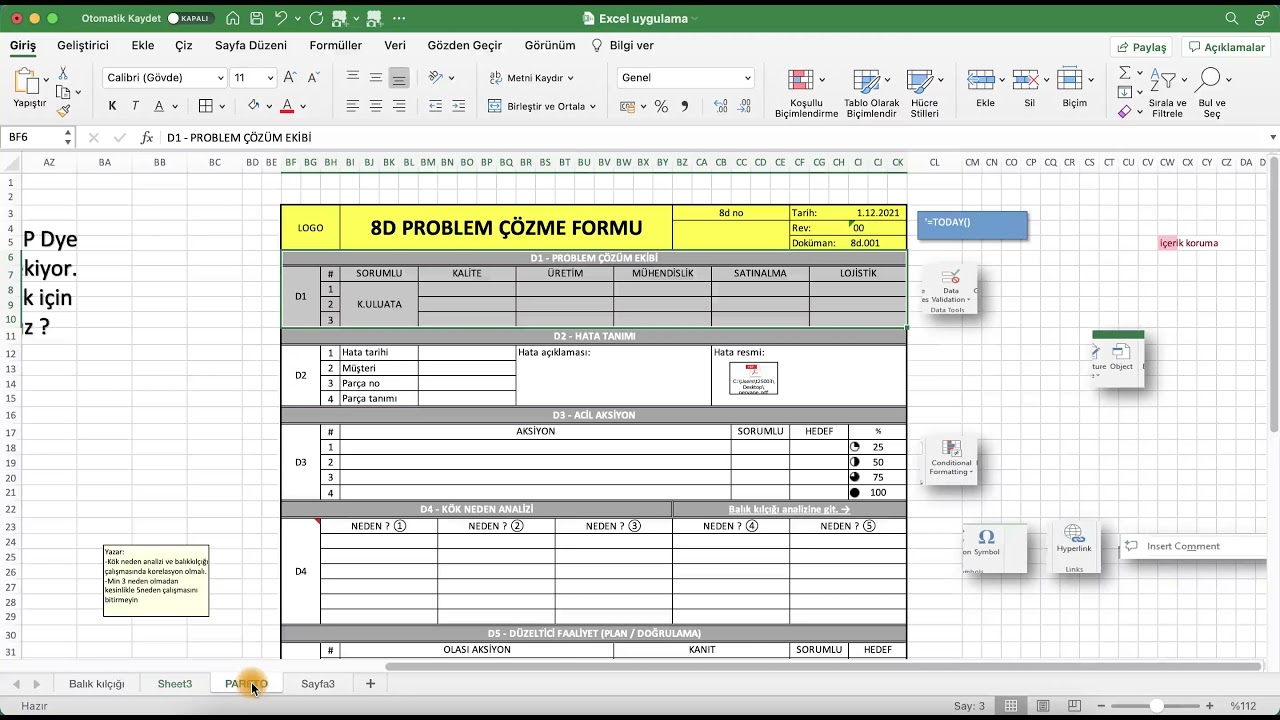Open the Formüller ribbon tab

(336, 46)
